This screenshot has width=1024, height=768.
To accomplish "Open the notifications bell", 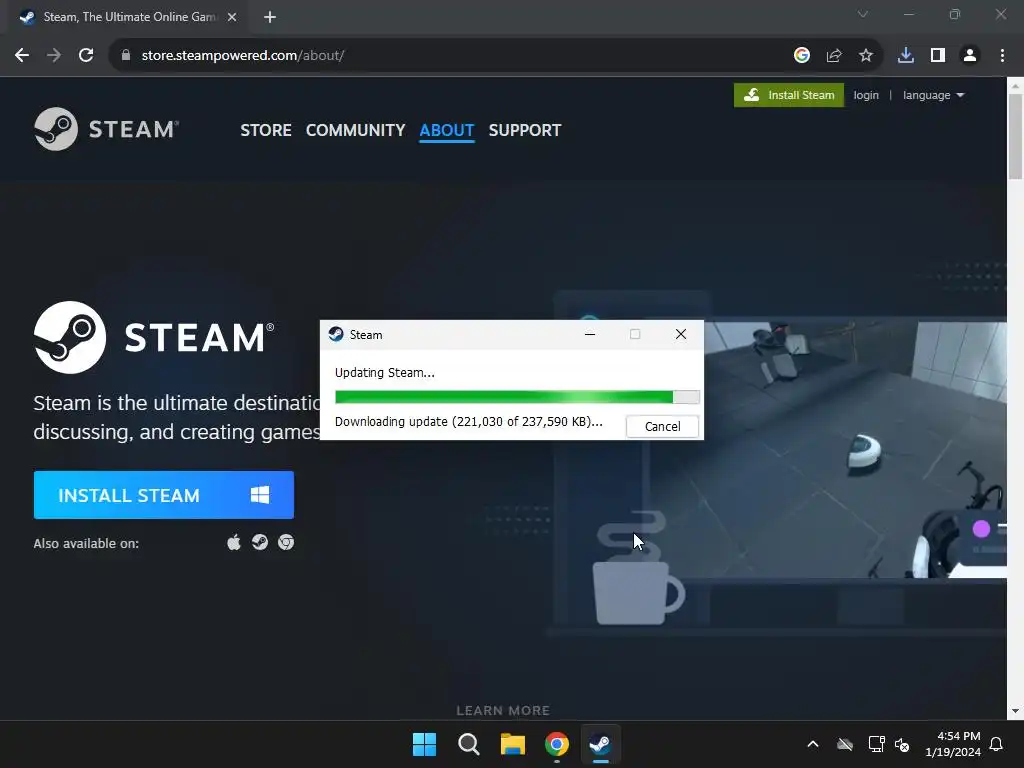I will click(997, 744).
